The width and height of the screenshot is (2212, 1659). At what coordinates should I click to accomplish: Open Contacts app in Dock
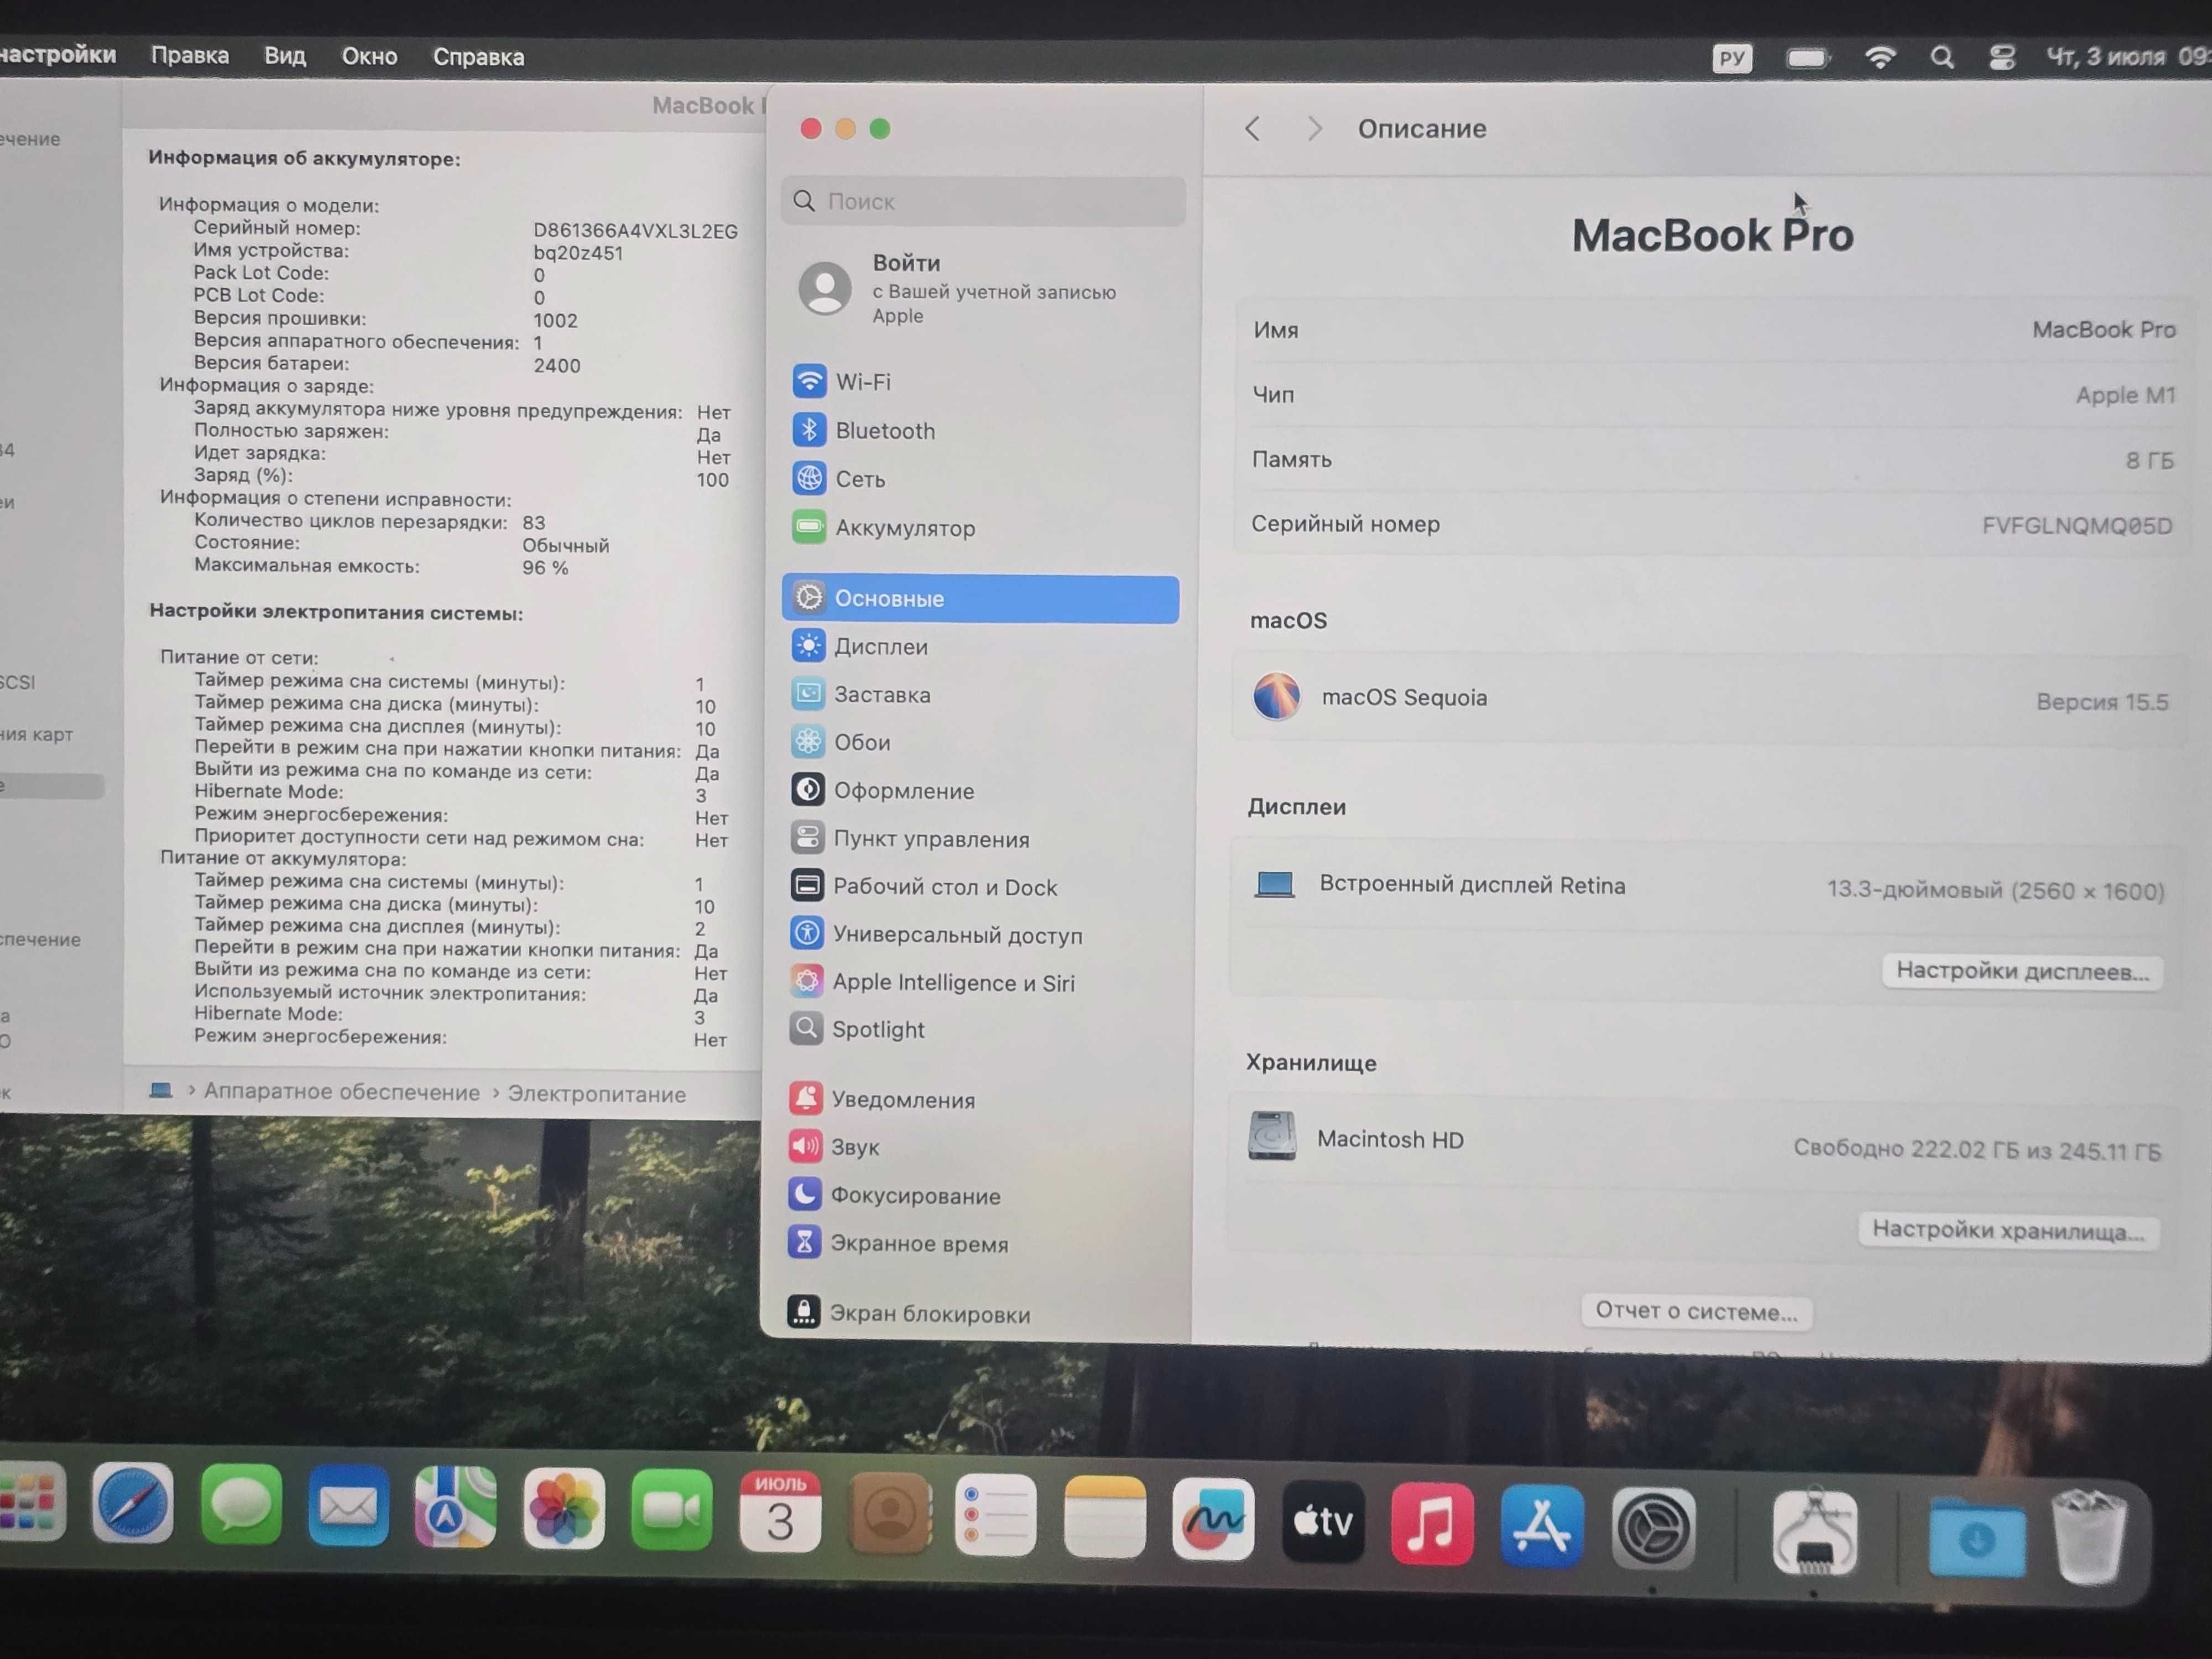coord(889,1514)
